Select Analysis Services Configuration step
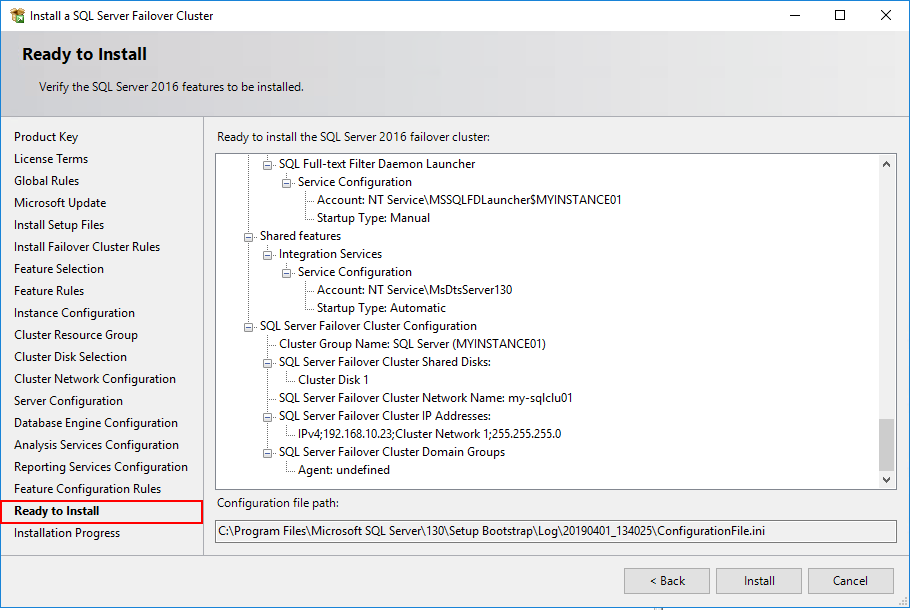 coord(96,446)
